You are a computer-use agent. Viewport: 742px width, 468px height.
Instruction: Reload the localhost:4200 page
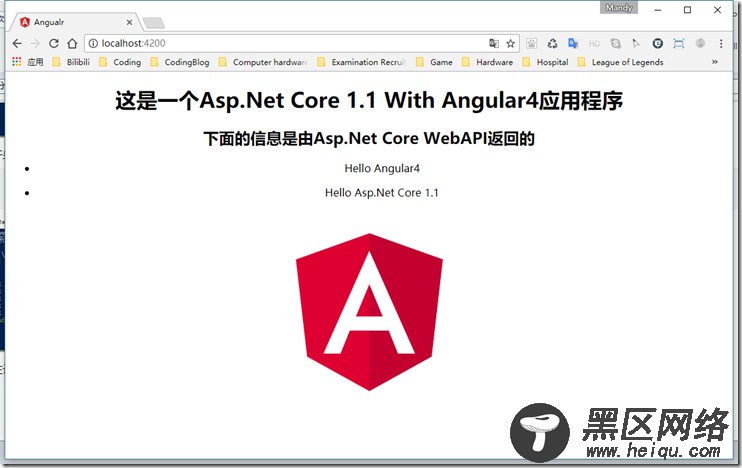(53, 44)
